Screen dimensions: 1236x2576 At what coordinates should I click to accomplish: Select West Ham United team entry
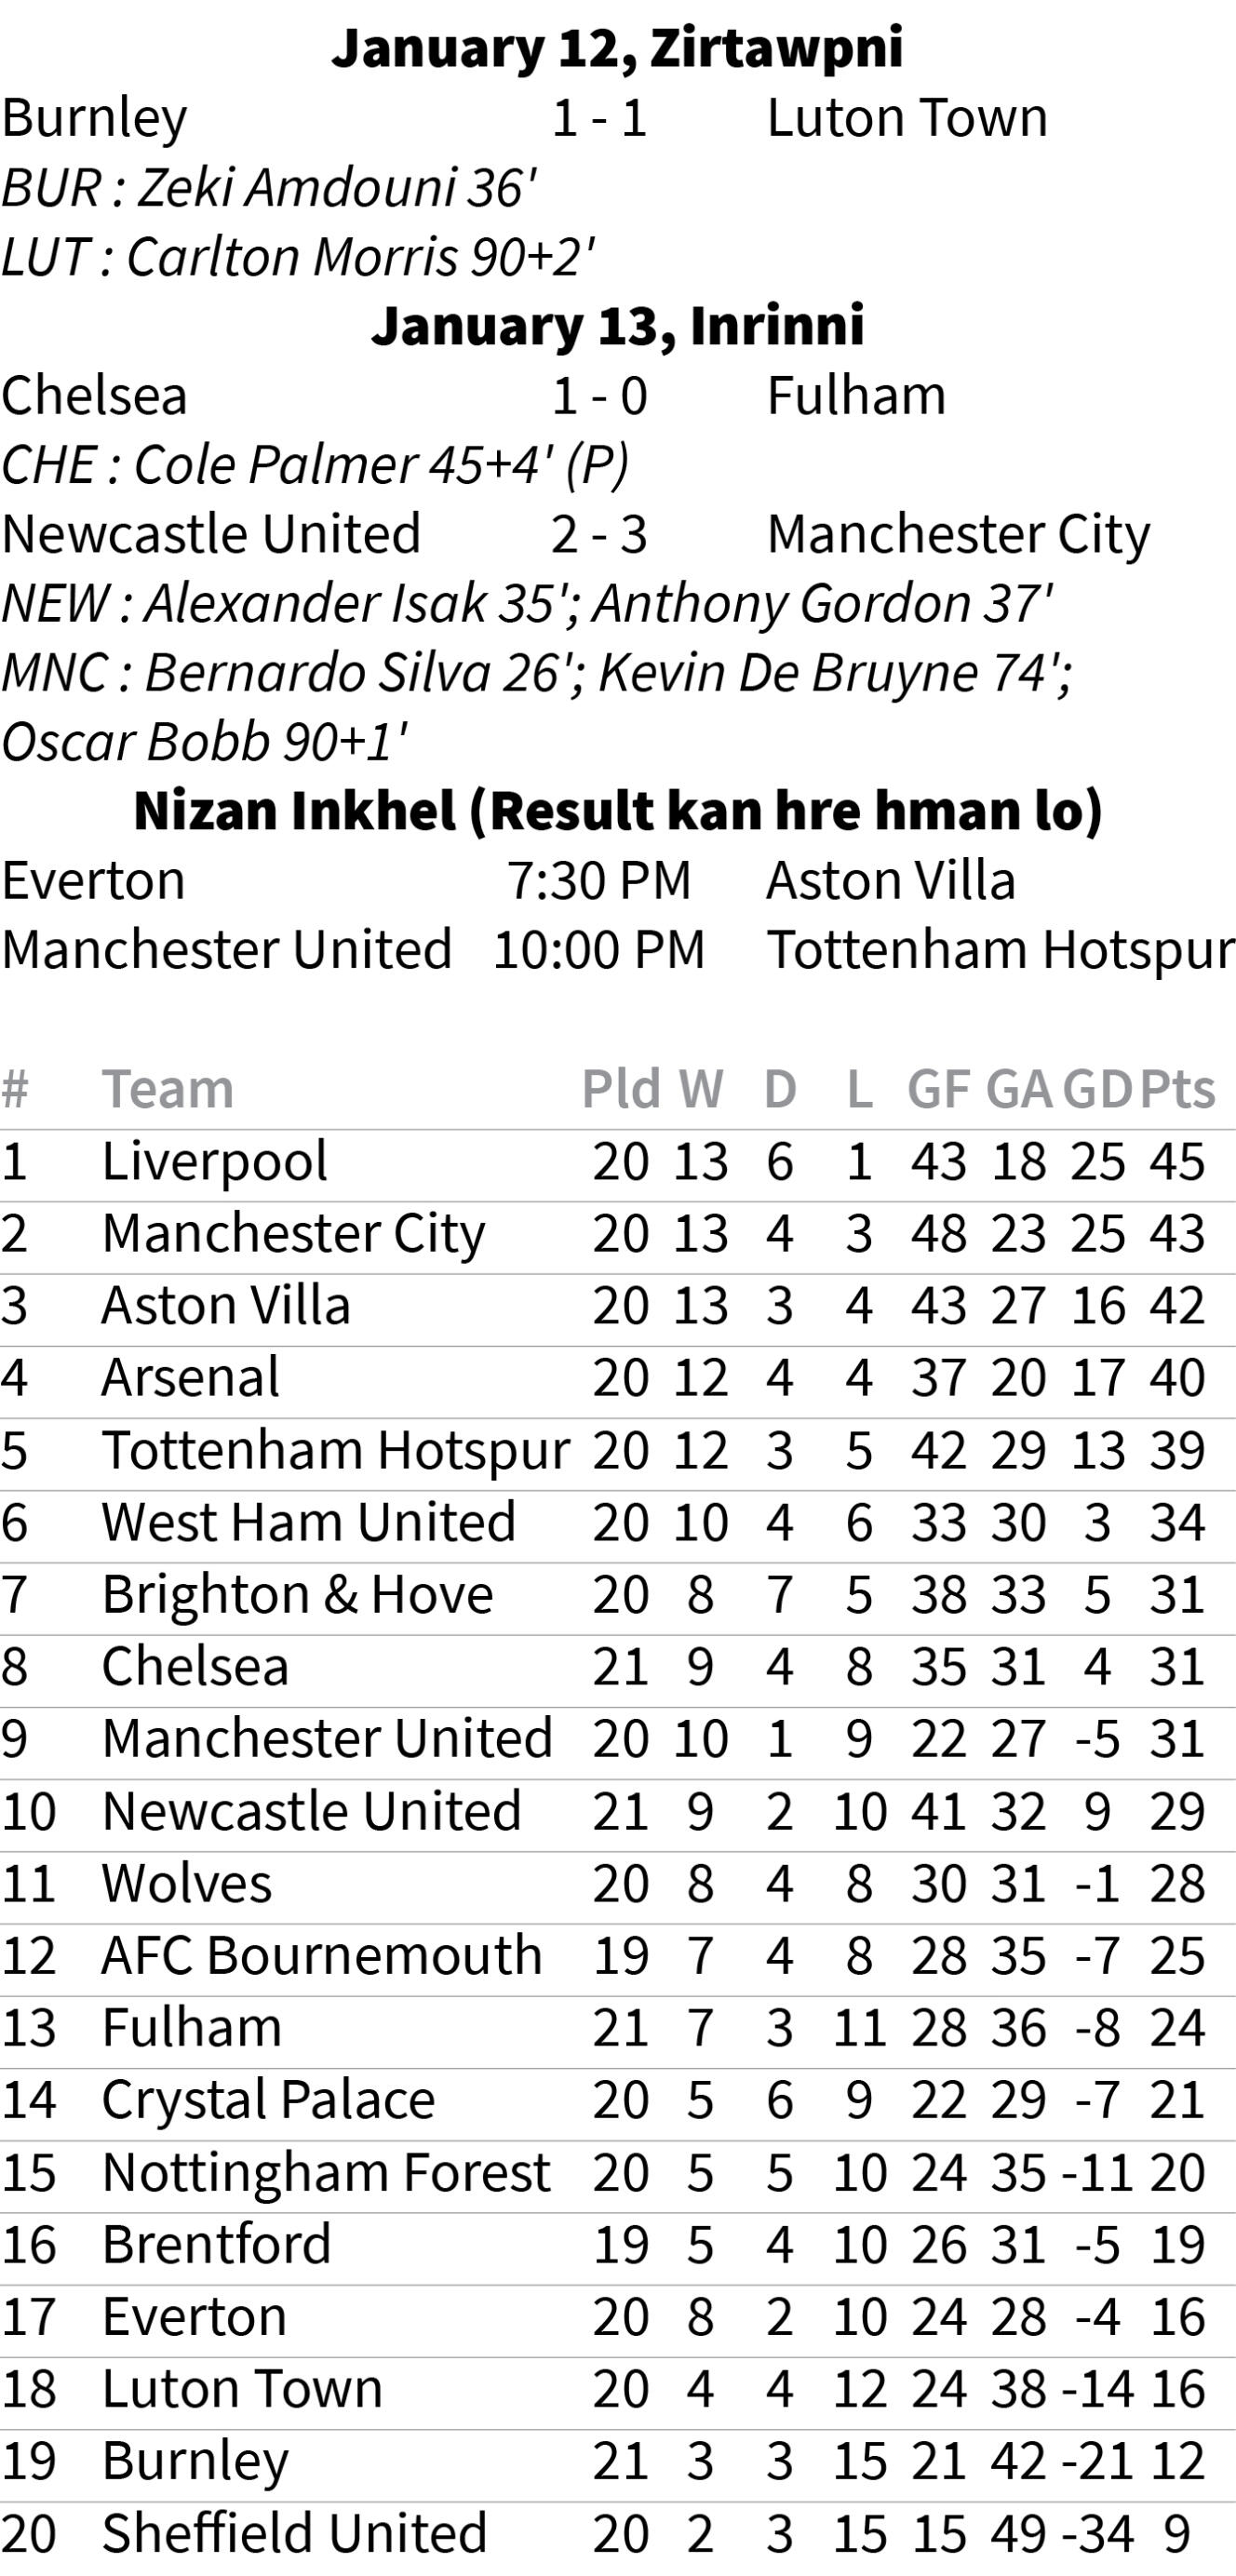coord(309,1523)
